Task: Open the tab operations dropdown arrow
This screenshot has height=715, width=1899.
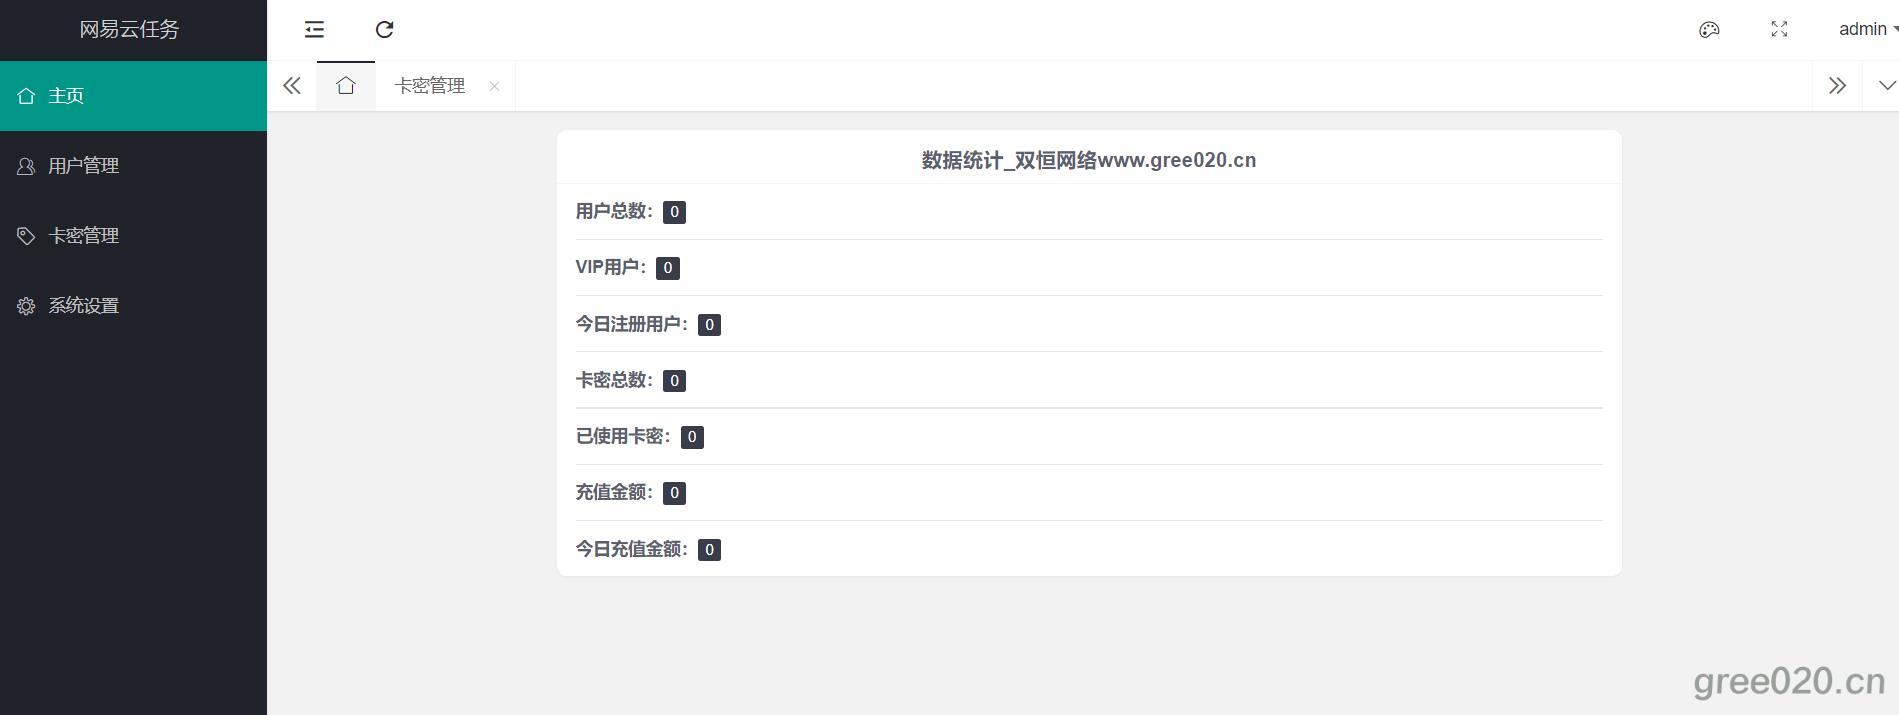Action: click(x=1886, y=86)
